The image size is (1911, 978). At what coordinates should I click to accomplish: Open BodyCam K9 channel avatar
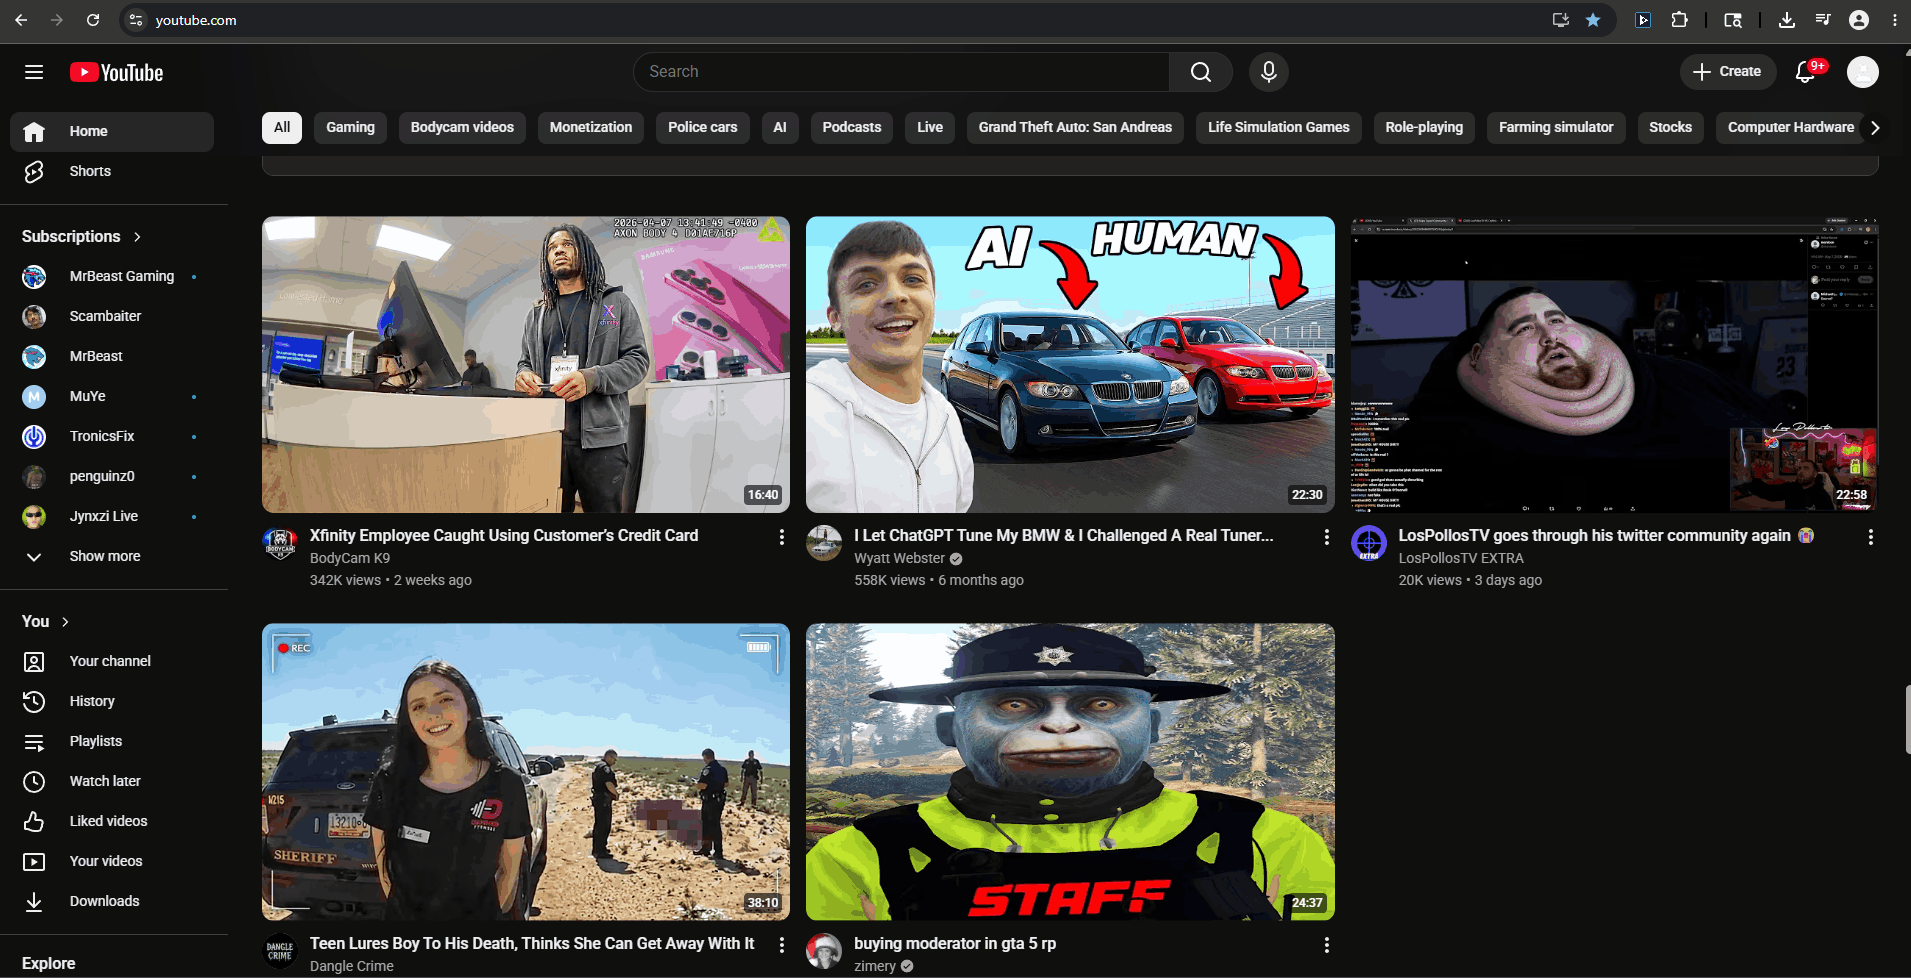pos(280,544)
